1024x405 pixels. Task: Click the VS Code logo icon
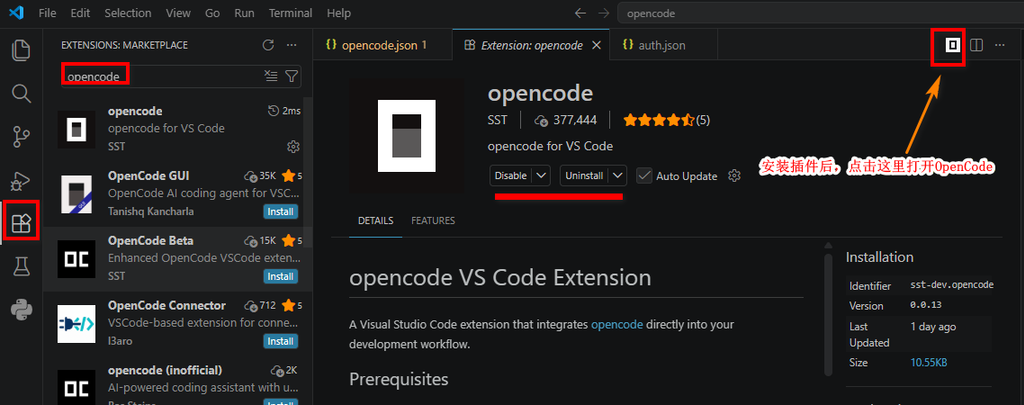tap(16, 13)
